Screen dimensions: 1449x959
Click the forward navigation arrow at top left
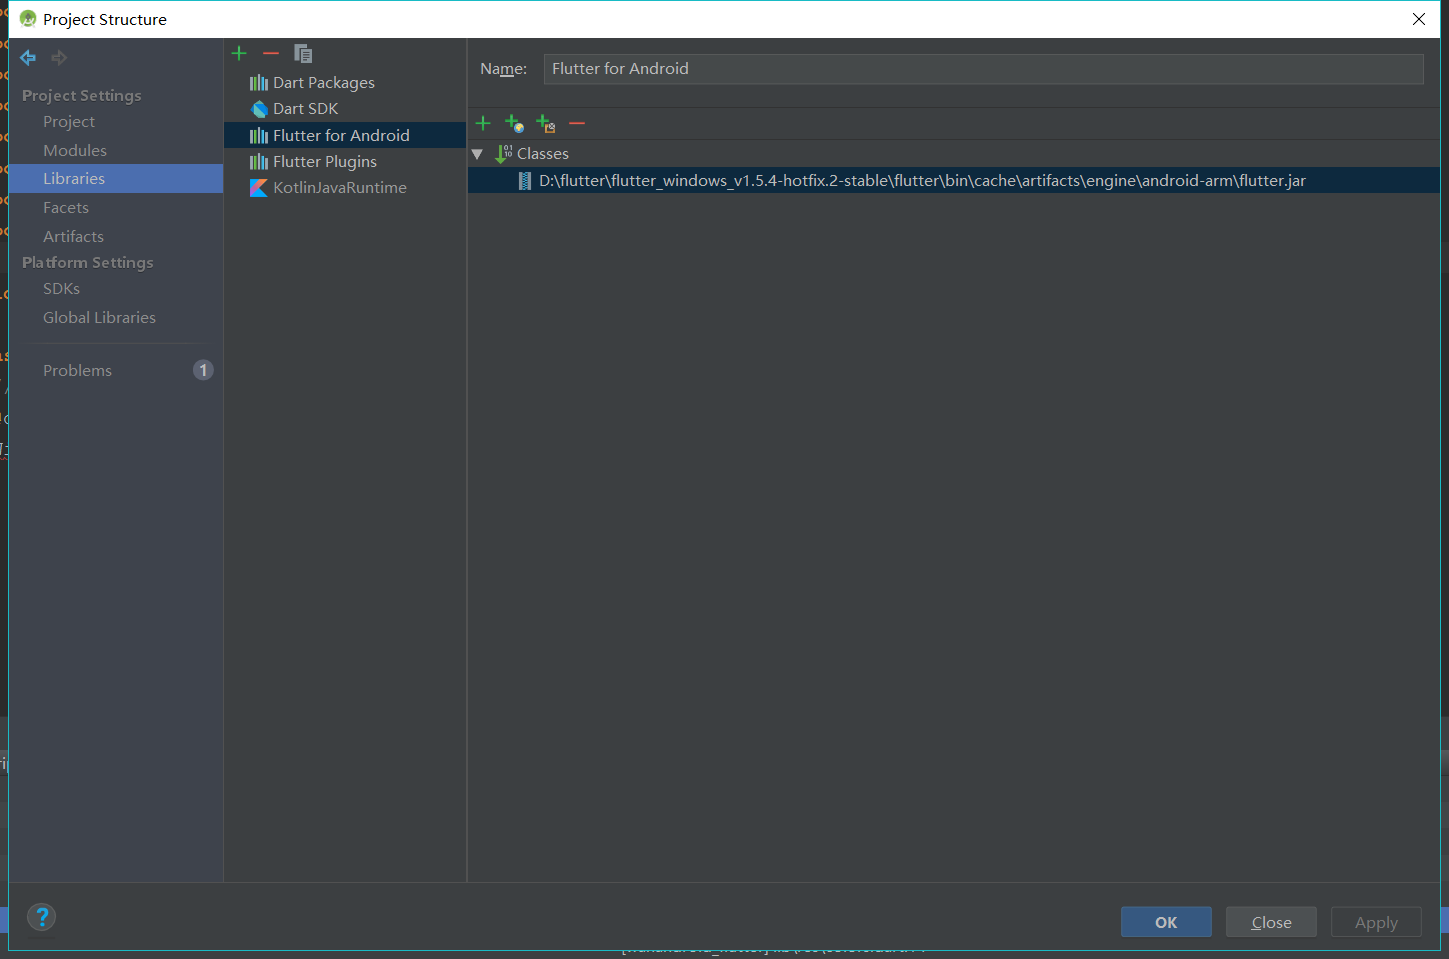58,57
